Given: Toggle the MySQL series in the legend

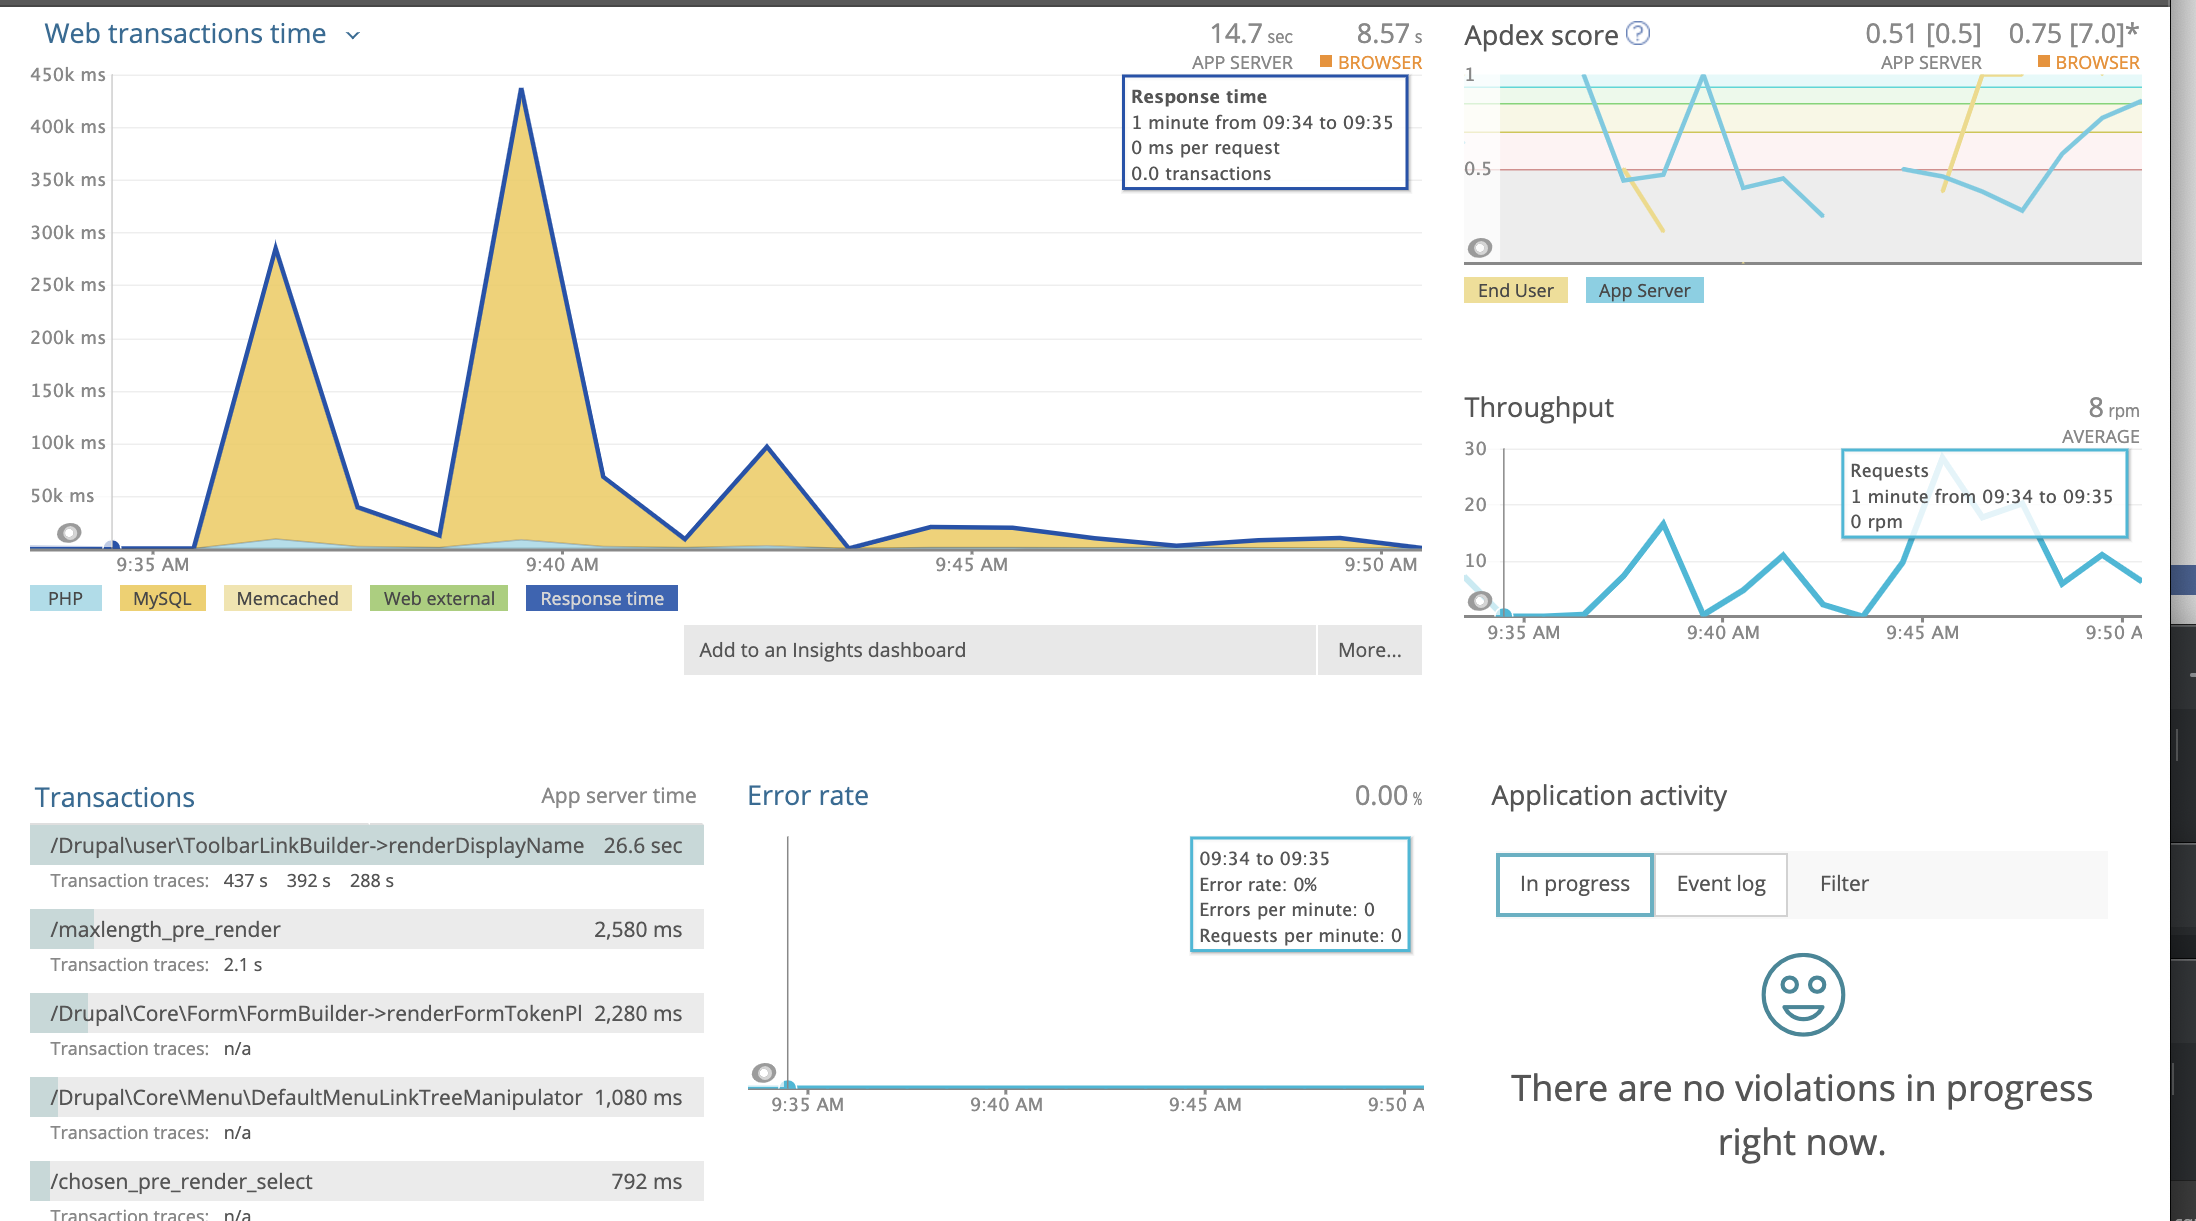Looking at the screenshot, I should [x=161, y=598].
